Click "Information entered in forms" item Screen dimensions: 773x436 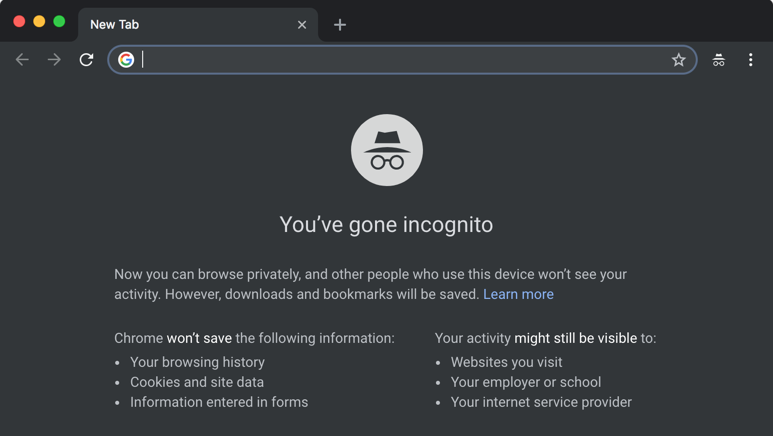pyautogui.click(x=219, y=402)
